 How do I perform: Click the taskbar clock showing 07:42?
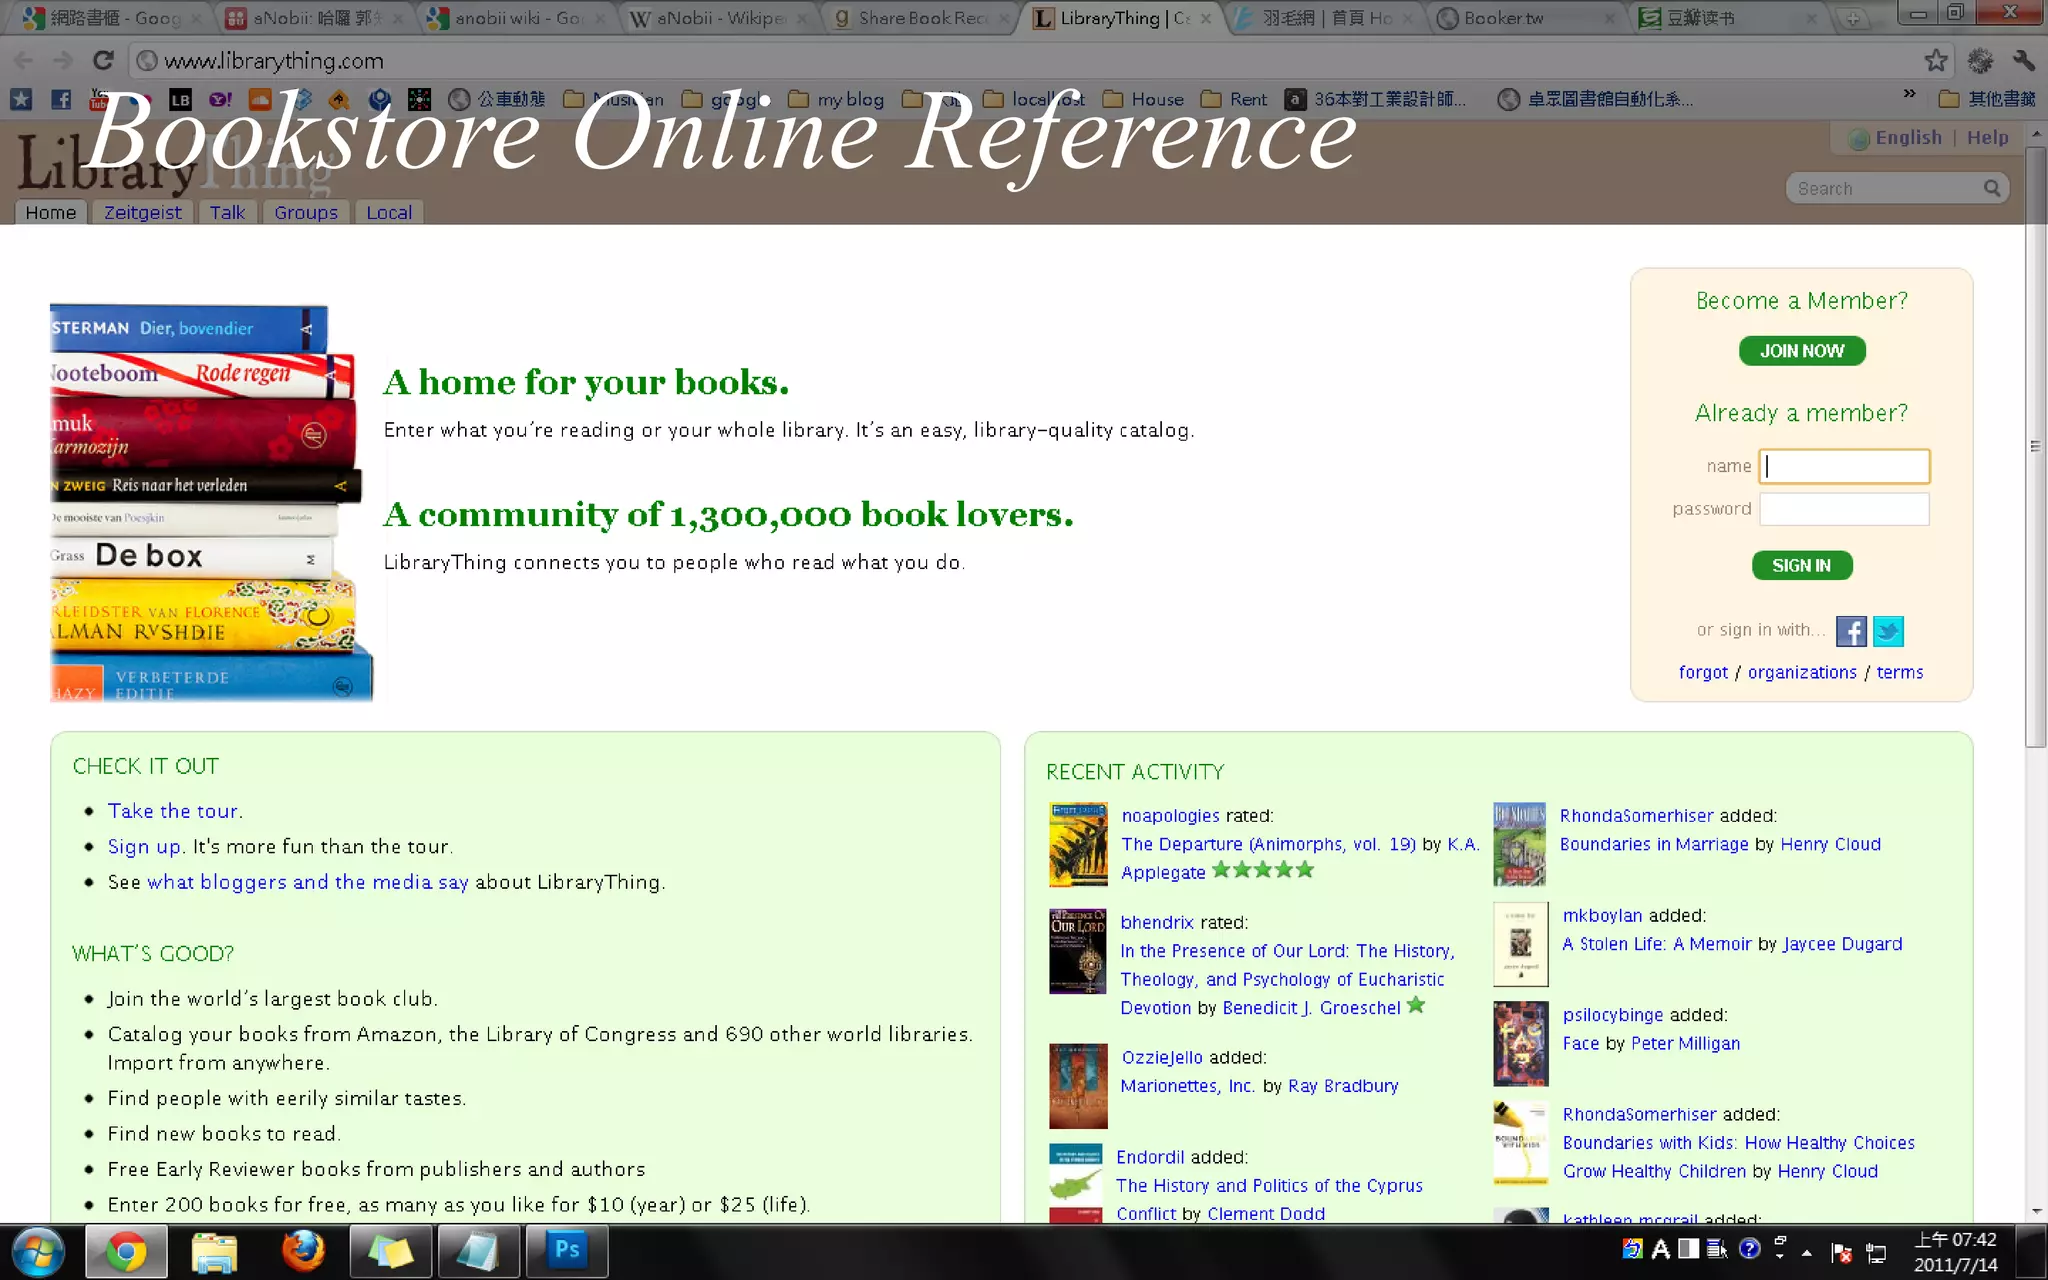[1955, 1252]
